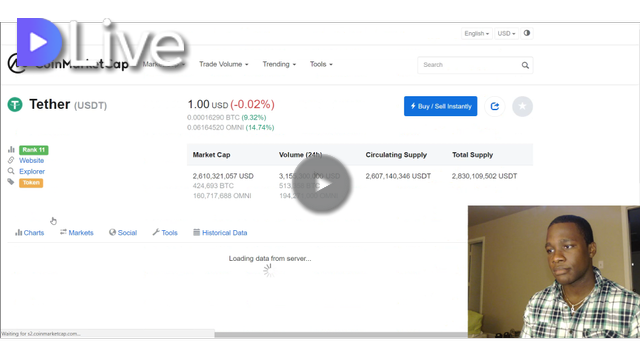Click the Loading data from server text
This screenshot has width=640, height=360.
270,258
